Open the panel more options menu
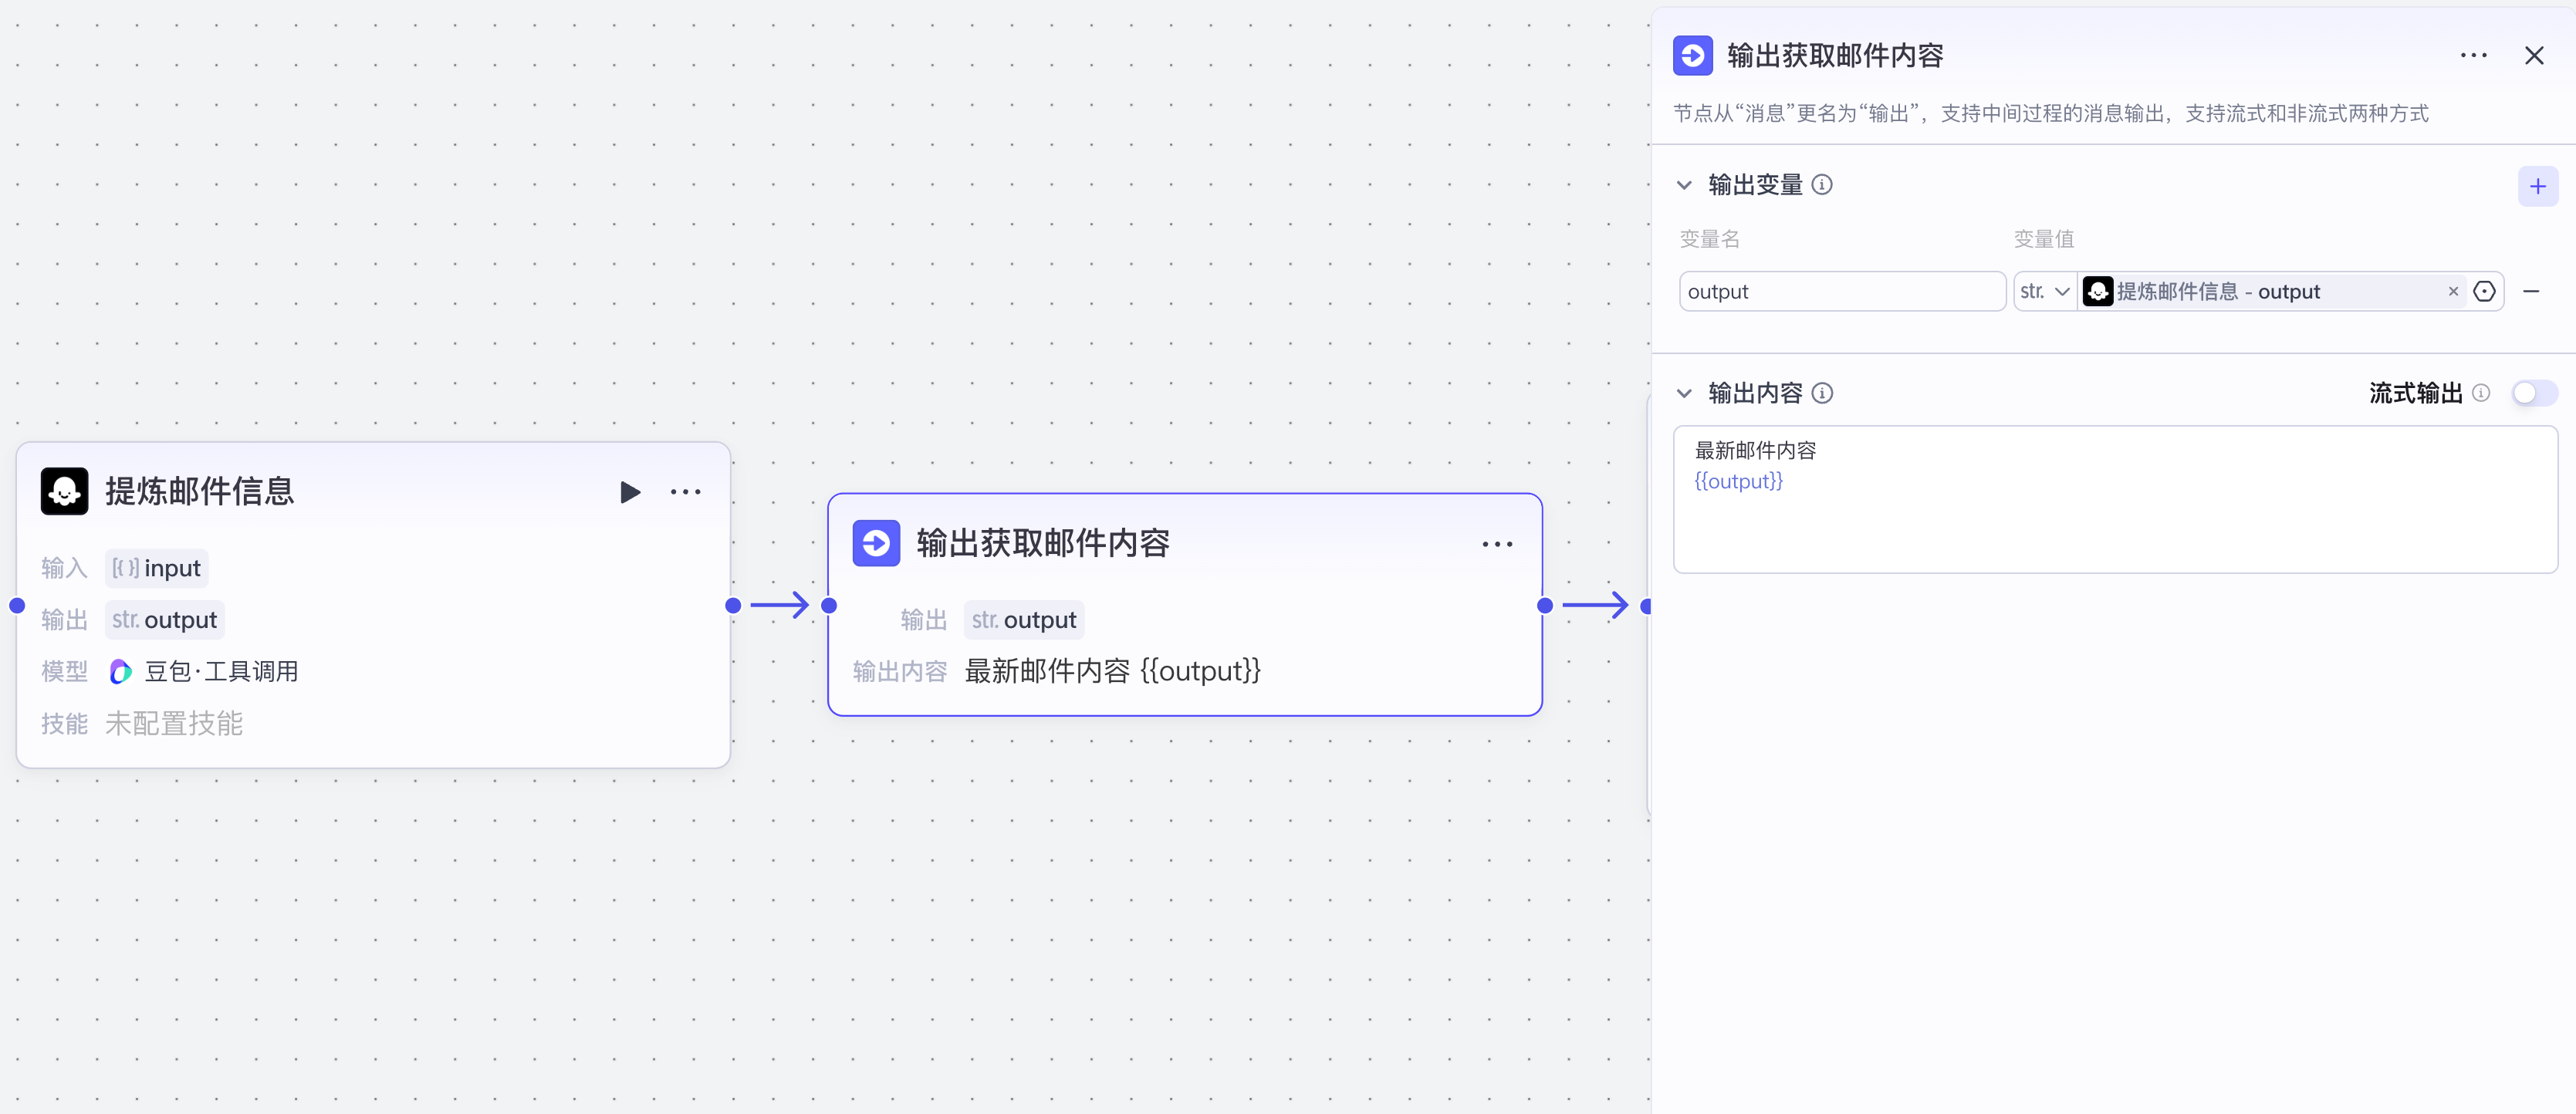The image size is (2576, 1114). 2474,55
